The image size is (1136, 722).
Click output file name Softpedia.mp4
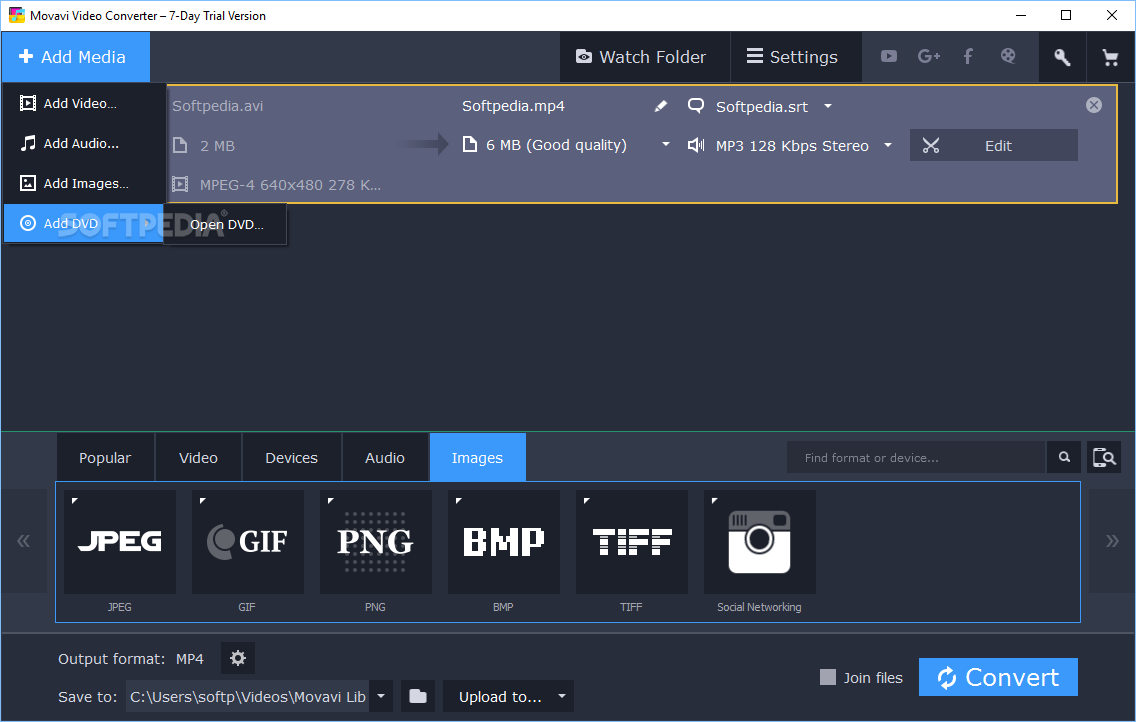click(x=513, y=106)
